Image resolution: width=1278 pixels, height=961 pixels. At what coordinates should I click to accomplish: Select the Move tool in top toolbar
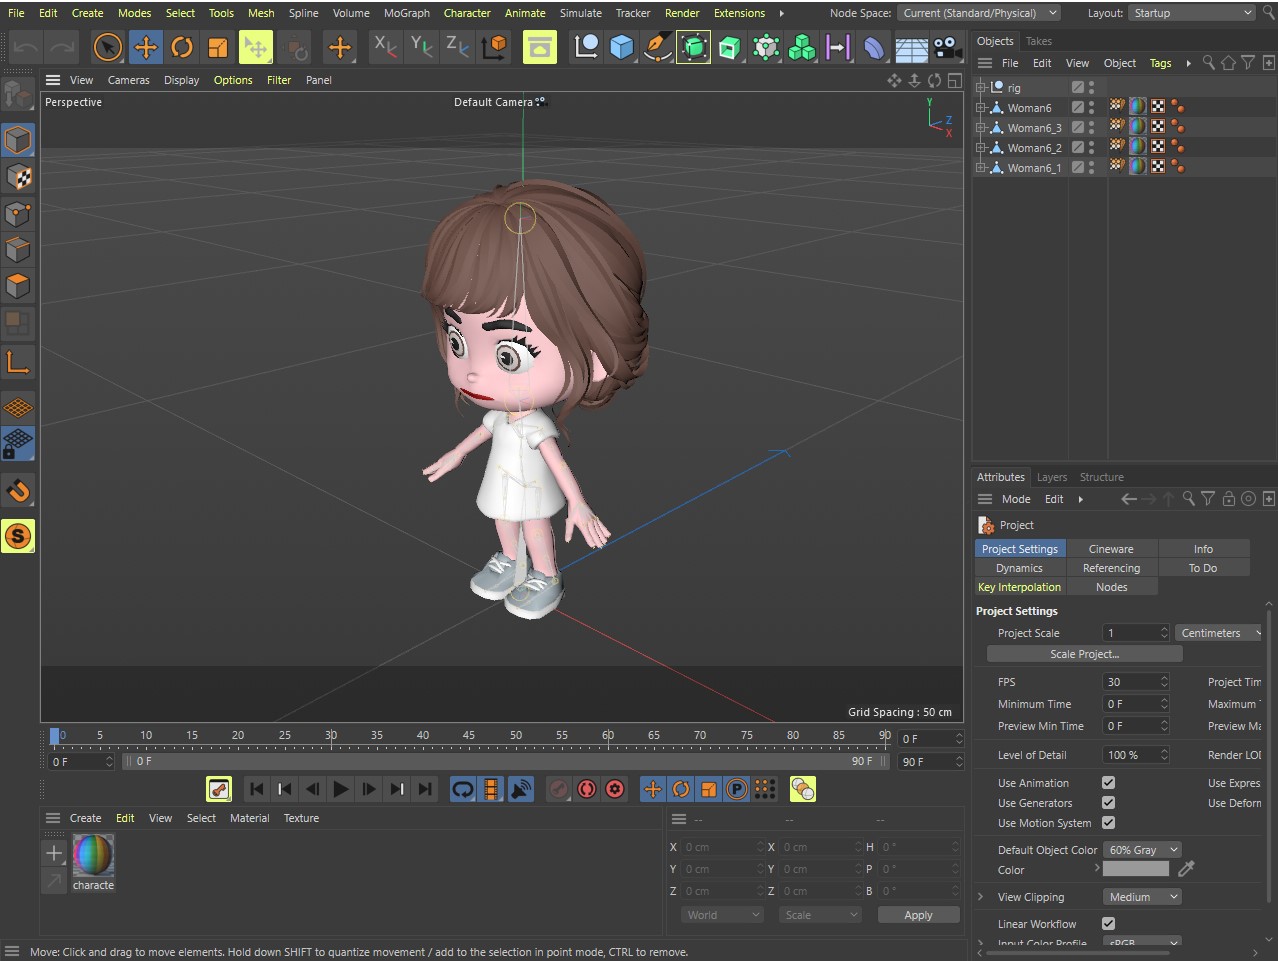(145, 47)
